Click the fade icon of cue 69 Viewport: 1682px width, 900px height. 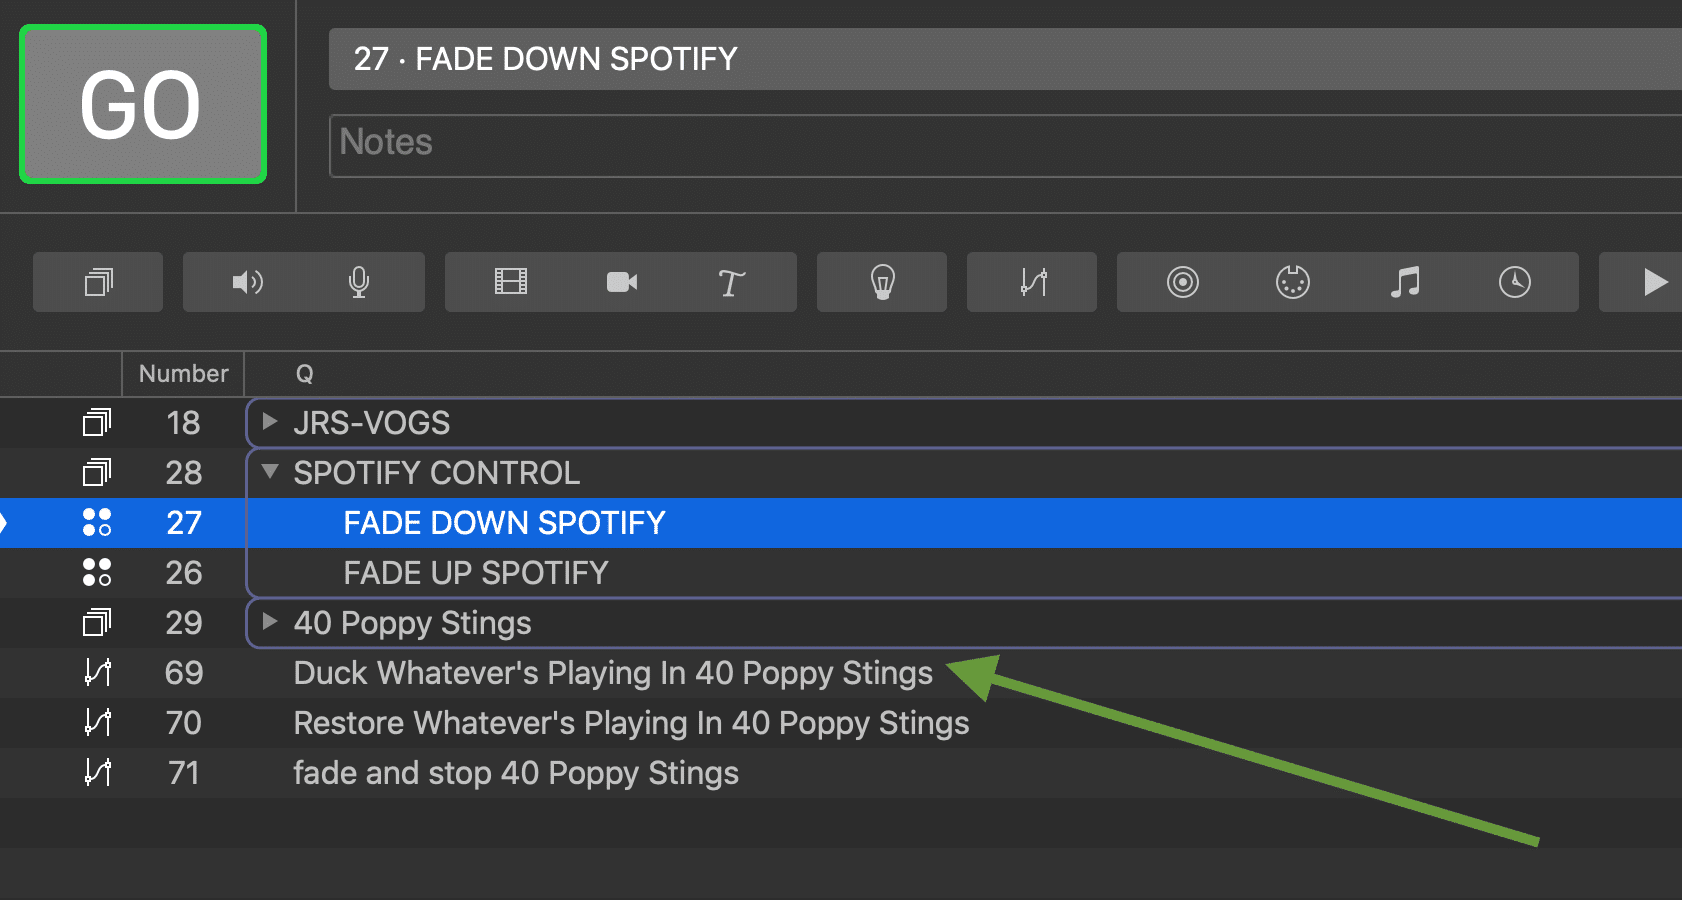coord(97,672)
